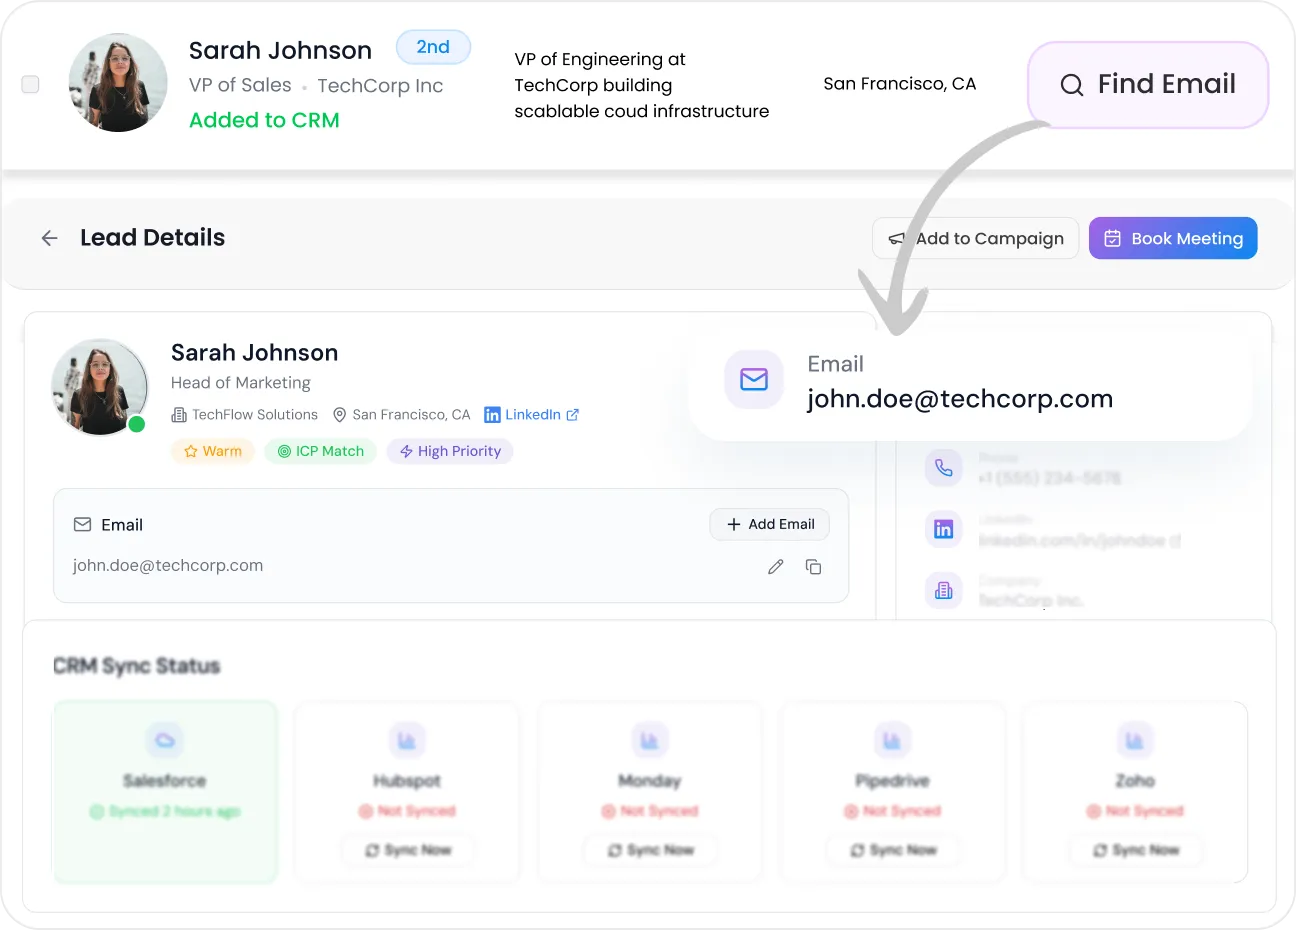The image size is (1296, 930).
Task: Click the CRM Sync Status heading
Action: (x=137, y=666)
